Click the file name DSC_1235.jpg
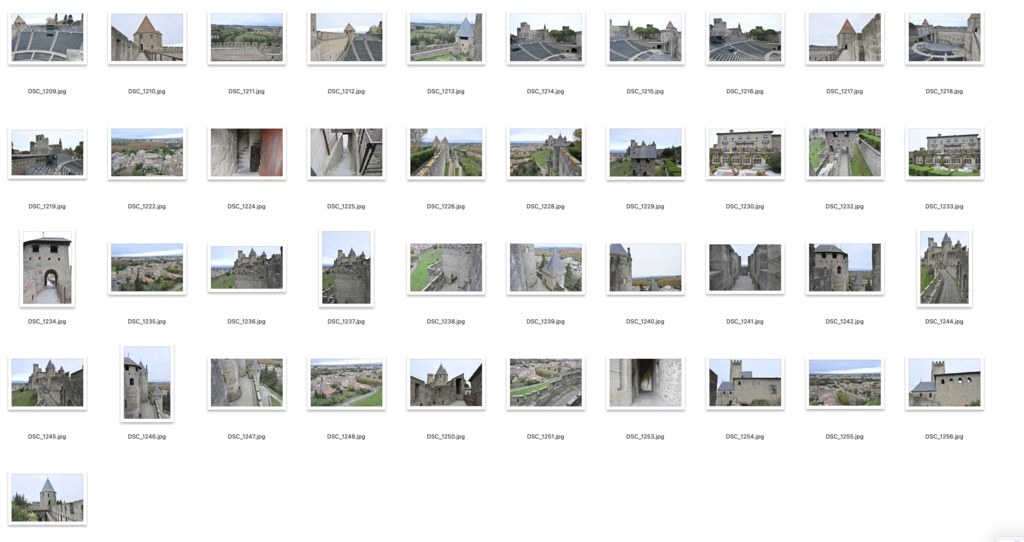This screenshot has height=542, width=1024. (147, 321)
